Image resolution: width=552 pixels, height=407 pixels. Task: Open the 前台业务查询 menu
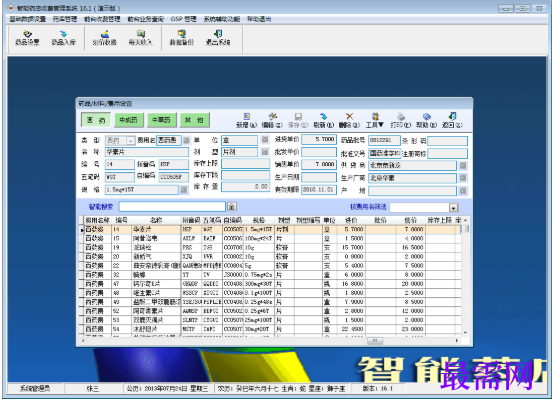(145, 19)
